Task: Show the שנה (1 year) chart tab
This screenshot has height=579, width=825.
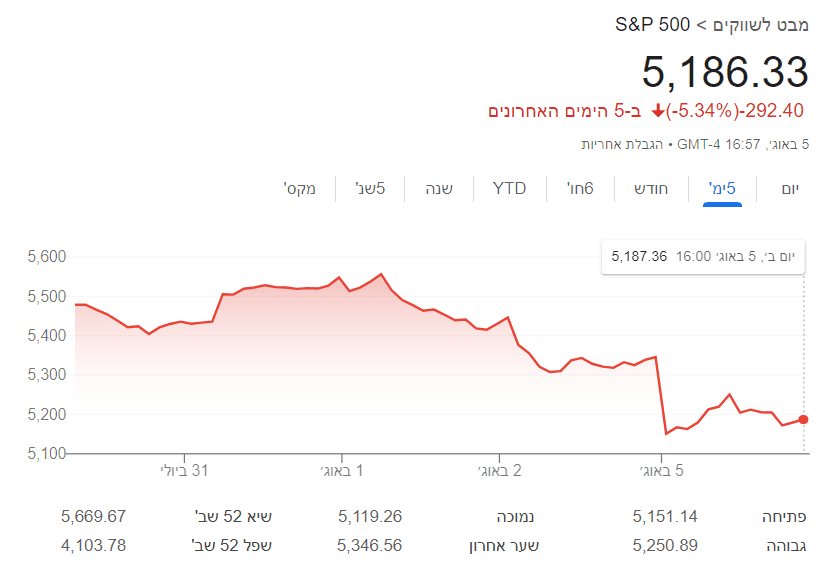Action: pos(440,188)
